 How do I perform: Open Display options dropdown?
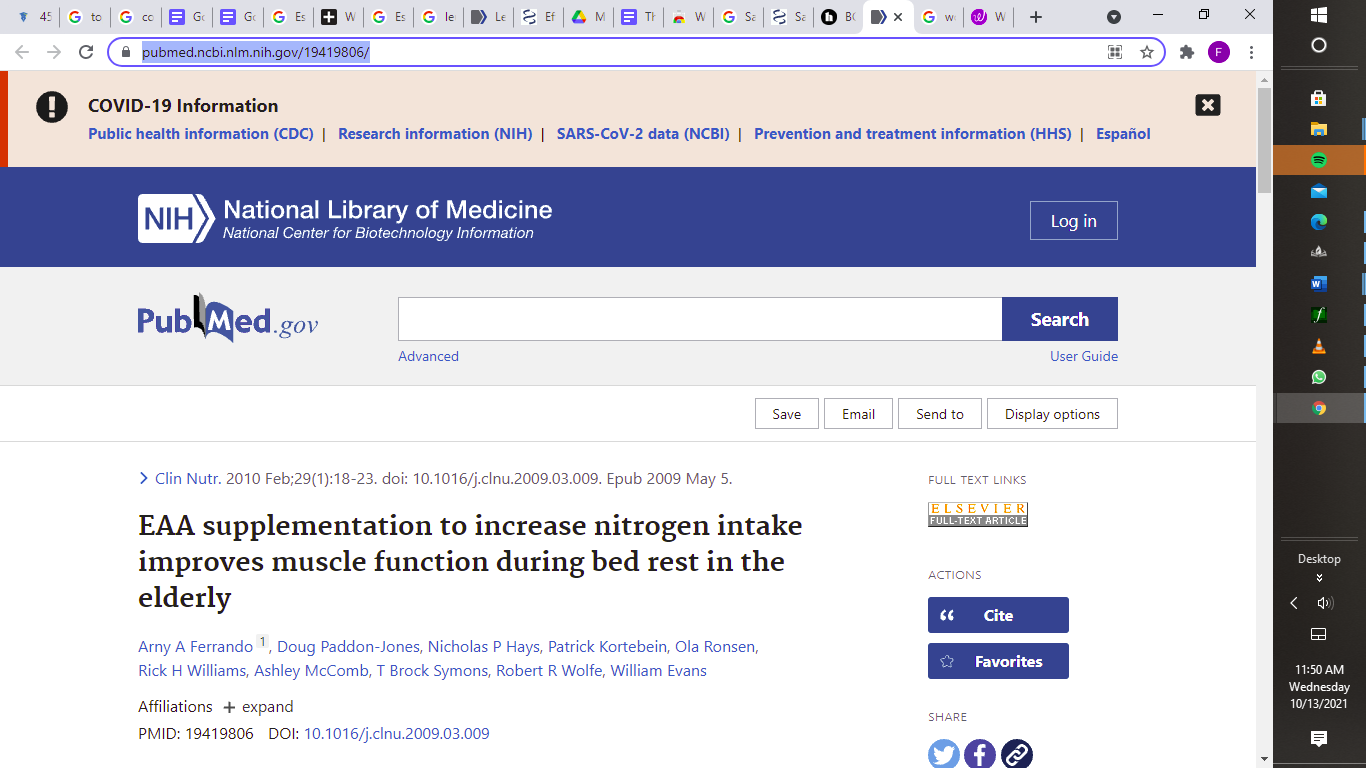[x=1052, y=414]
